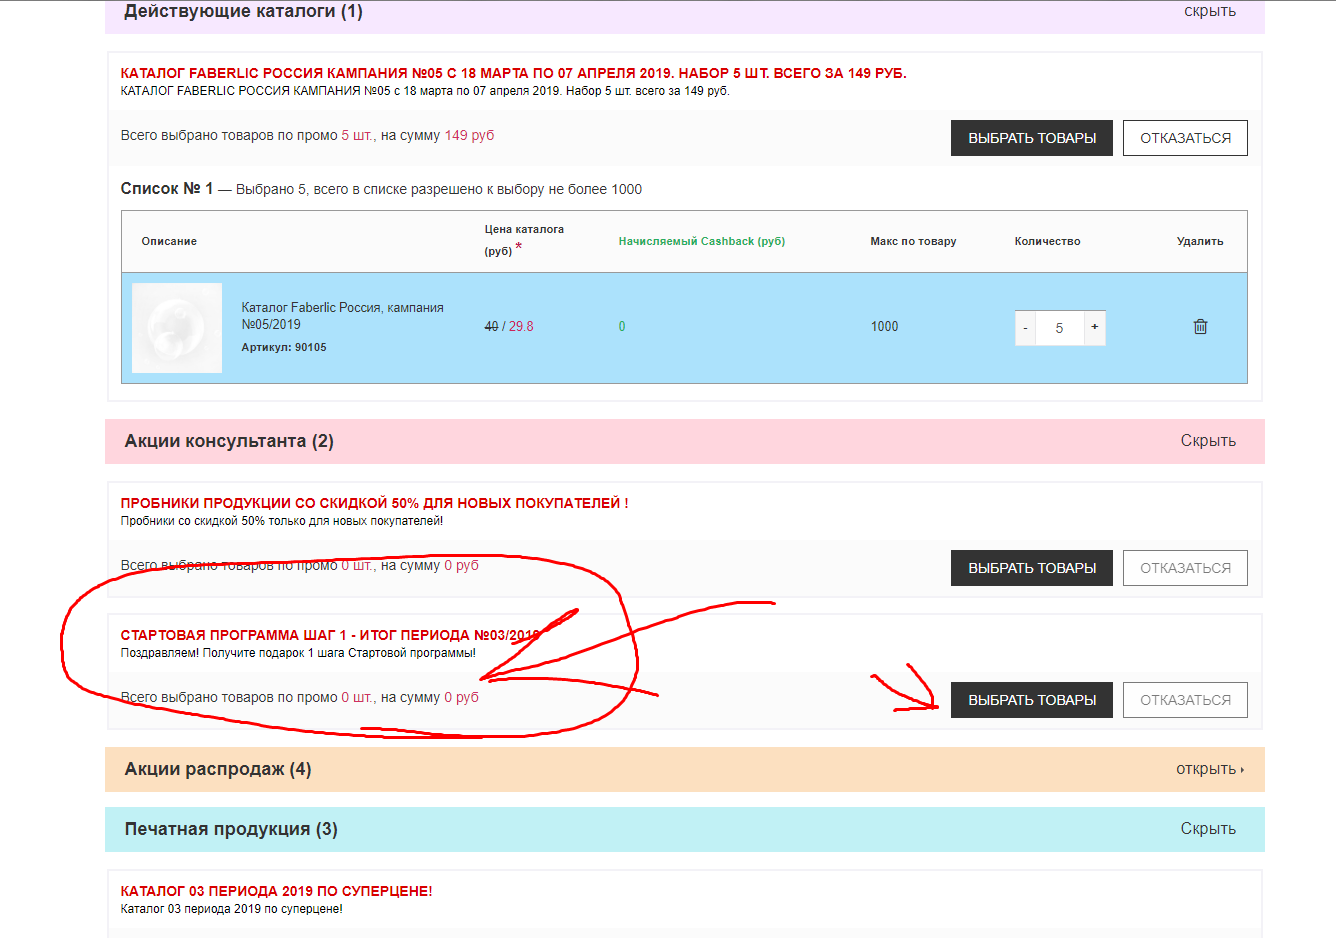Click the Поздравляем! Получите подарок description text
This screenshot has height=938, width=1336.
tap(298, 653)
